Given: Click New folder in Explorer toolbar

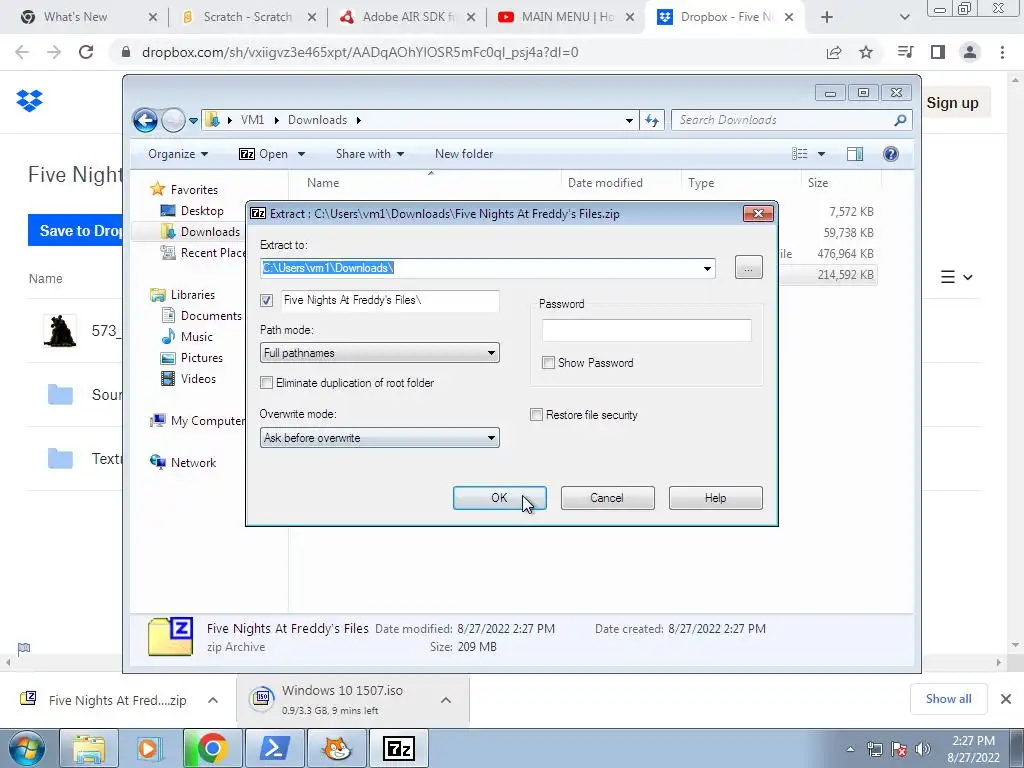Looking at the screenshot, I should click(x=464, y=153).
